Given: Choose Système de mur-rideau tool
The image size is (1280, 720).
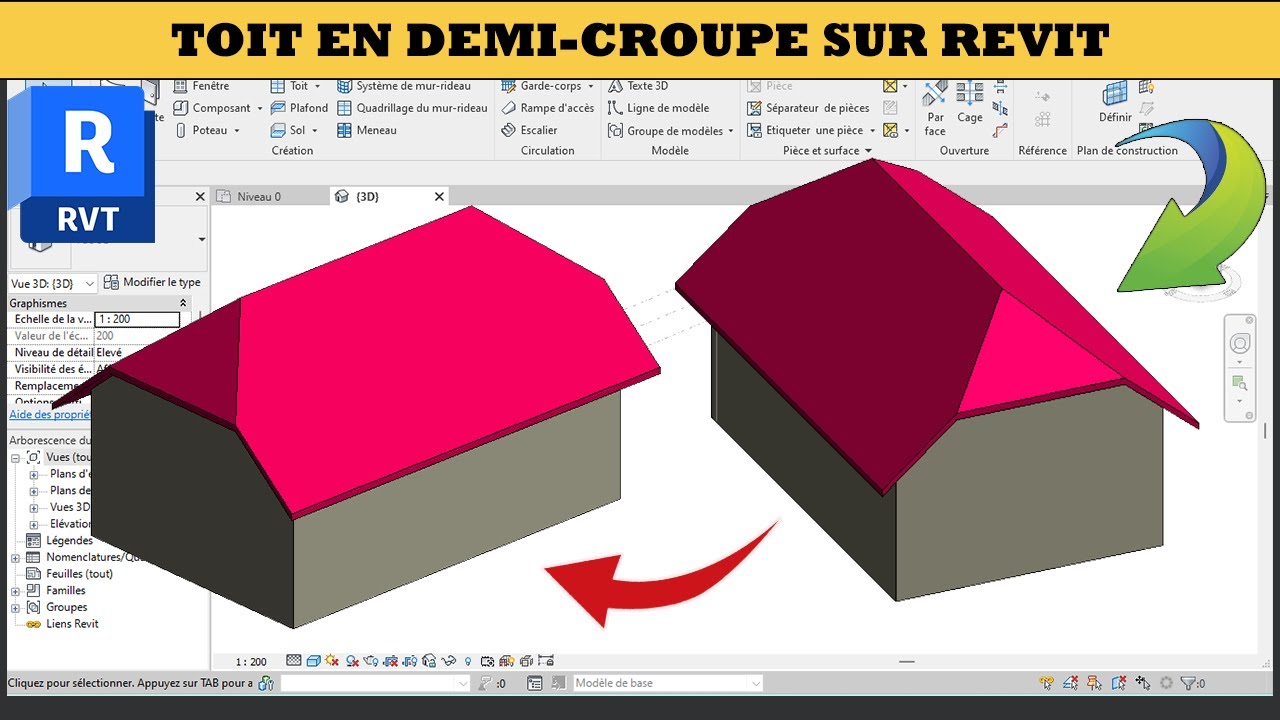Looking at the screenshot, I should (404, 86).
